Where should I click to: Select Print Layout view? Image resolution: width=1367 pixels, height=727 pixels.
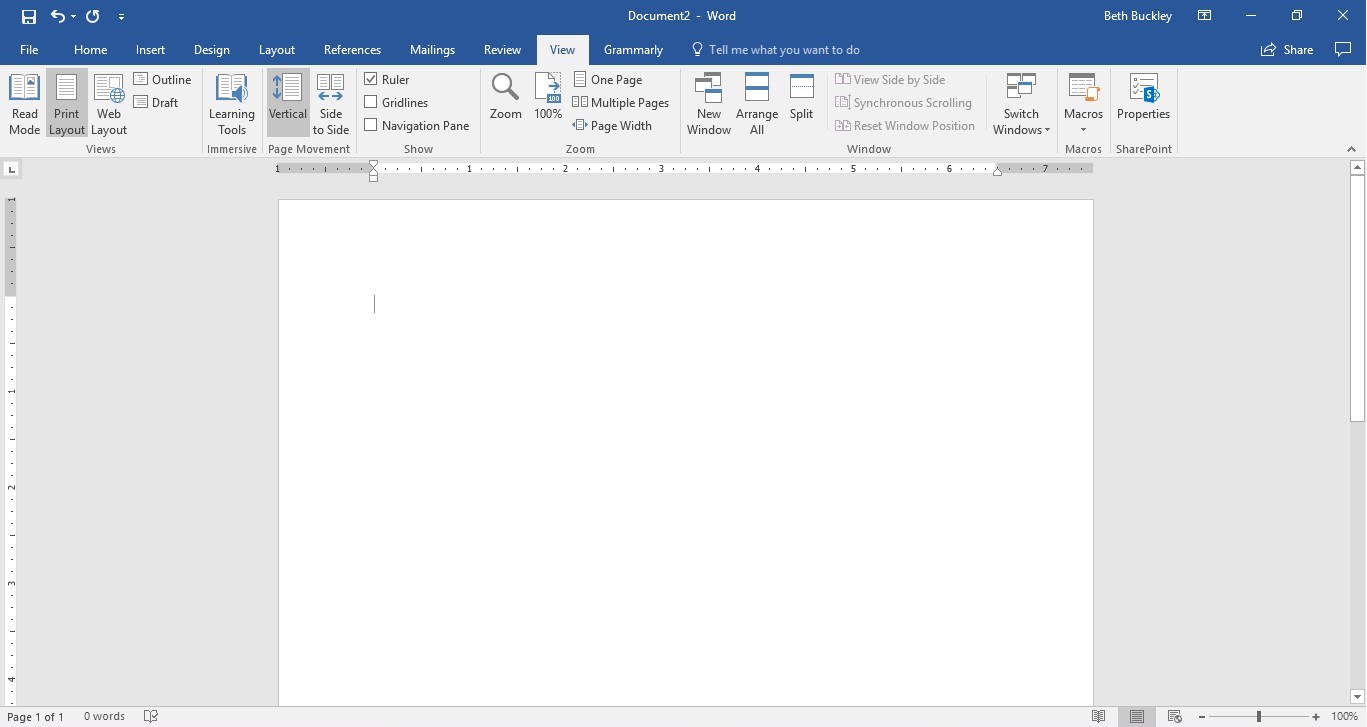pos(67,105)
